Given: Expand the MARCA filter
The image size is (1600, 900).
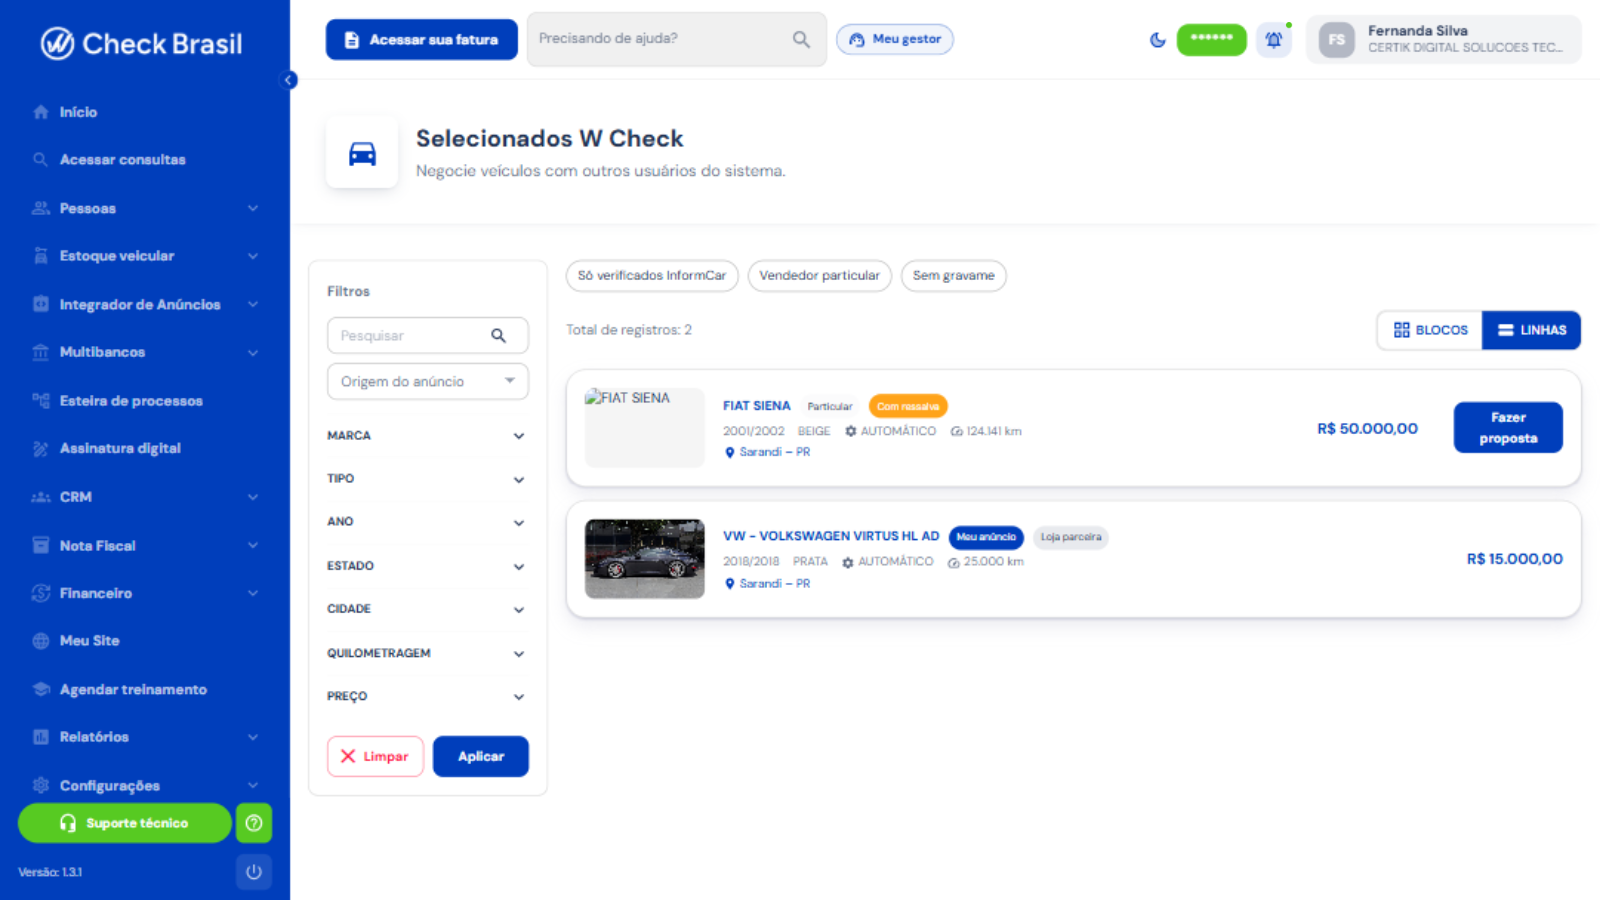Looking at the screenshot, I should pyautogui.click(x=428, y=436).
